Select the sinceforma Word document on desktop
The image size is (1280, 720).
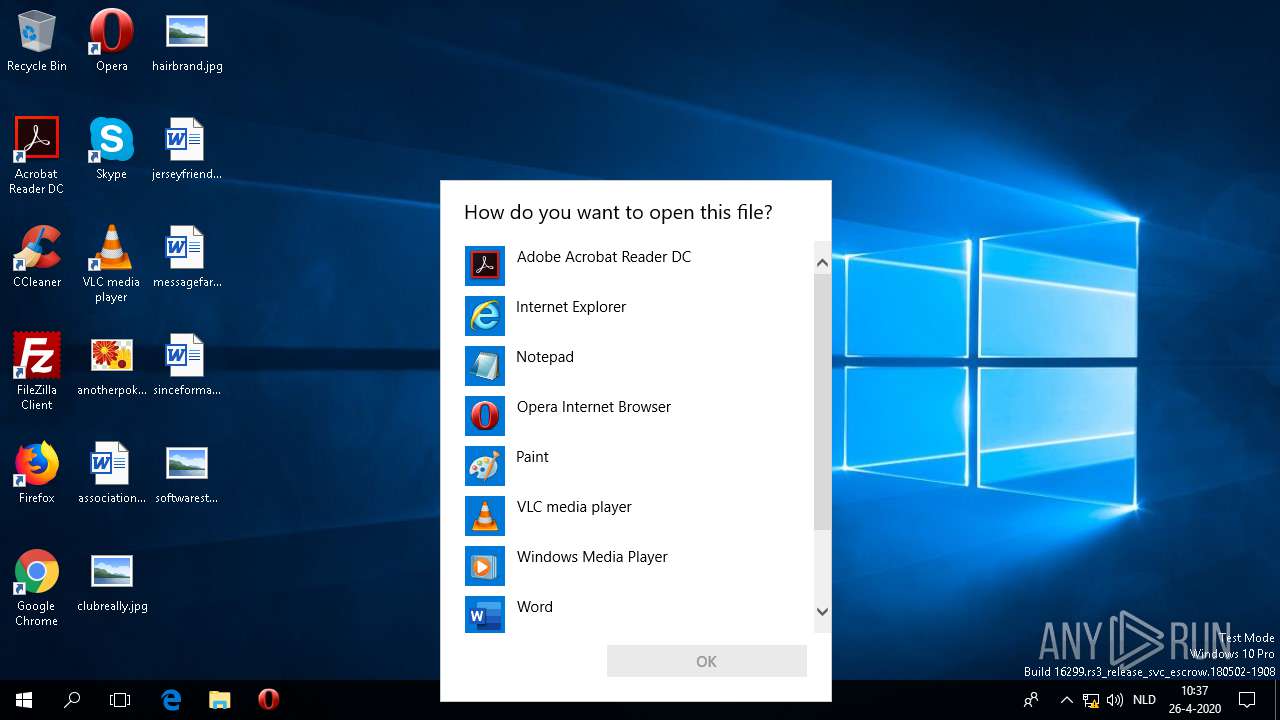(187, 364)
